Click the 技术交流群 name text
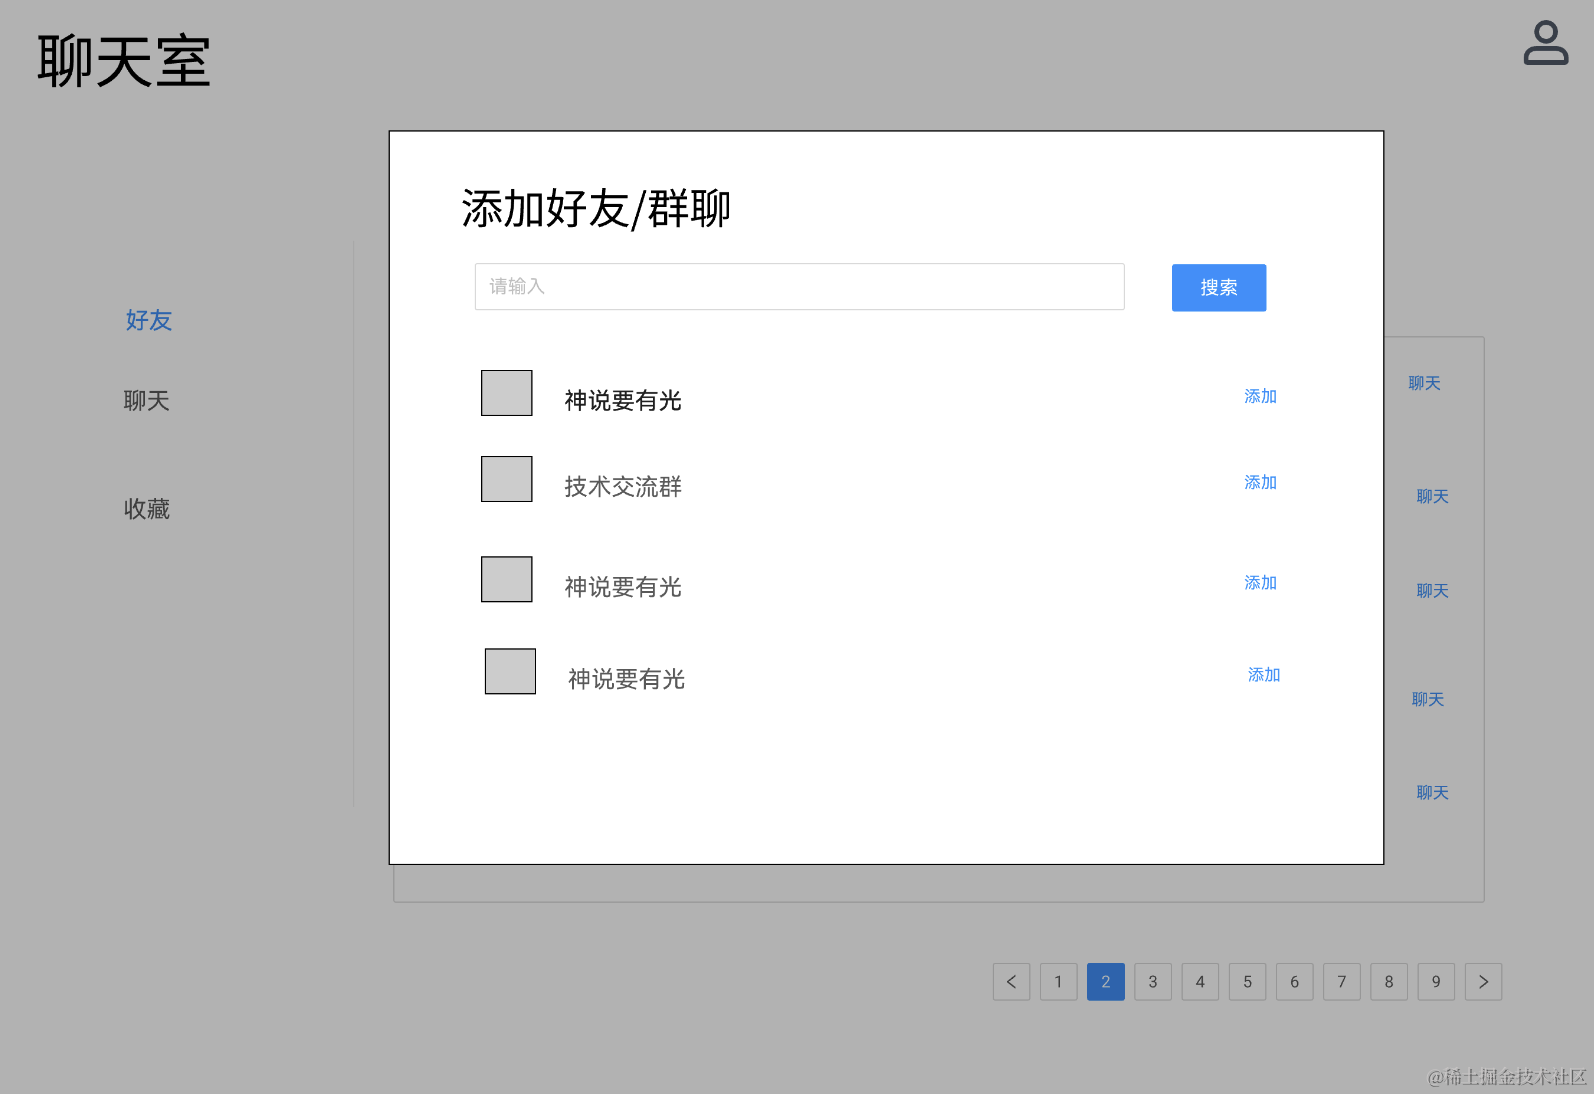 click(x=623, y=487)
